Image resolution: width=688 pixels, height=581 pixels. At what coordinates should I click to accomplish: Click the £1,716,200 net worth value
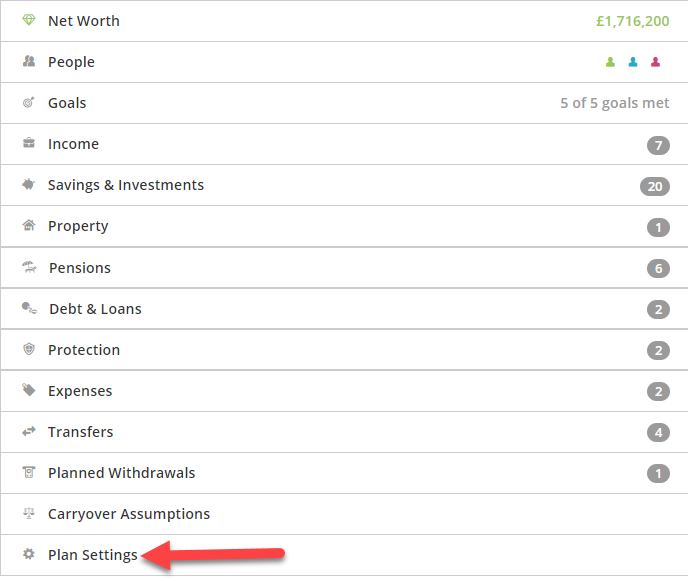click(632, 21)
